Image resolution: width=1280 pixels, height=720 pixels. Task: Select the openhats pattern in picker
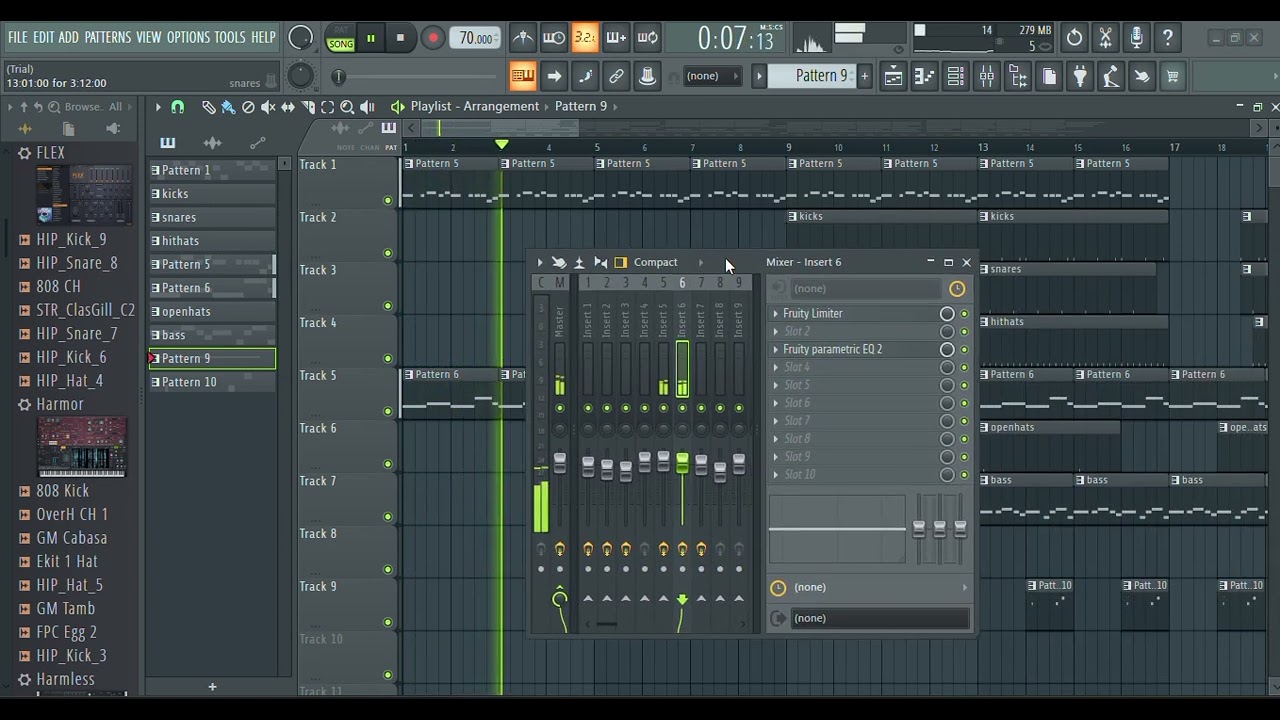tap(212, 311)
